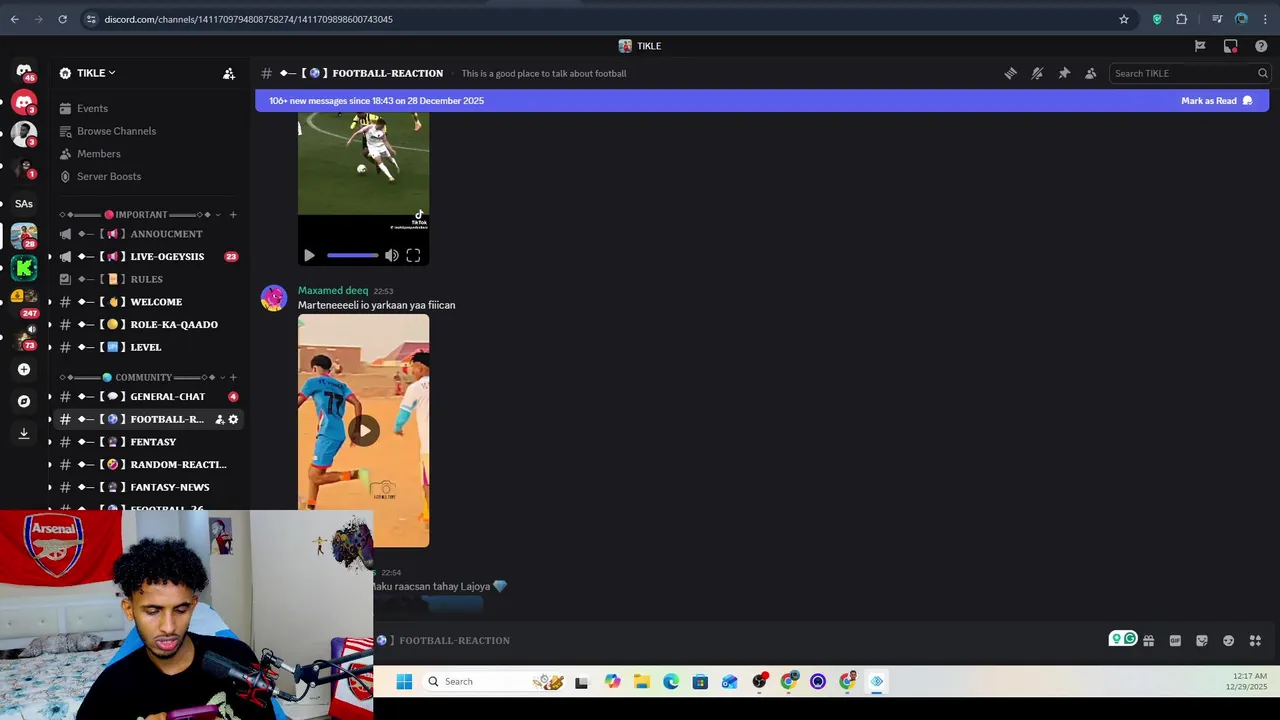Toggle the member list
The image size is (1280, 720).
(x=1091, y=73)
